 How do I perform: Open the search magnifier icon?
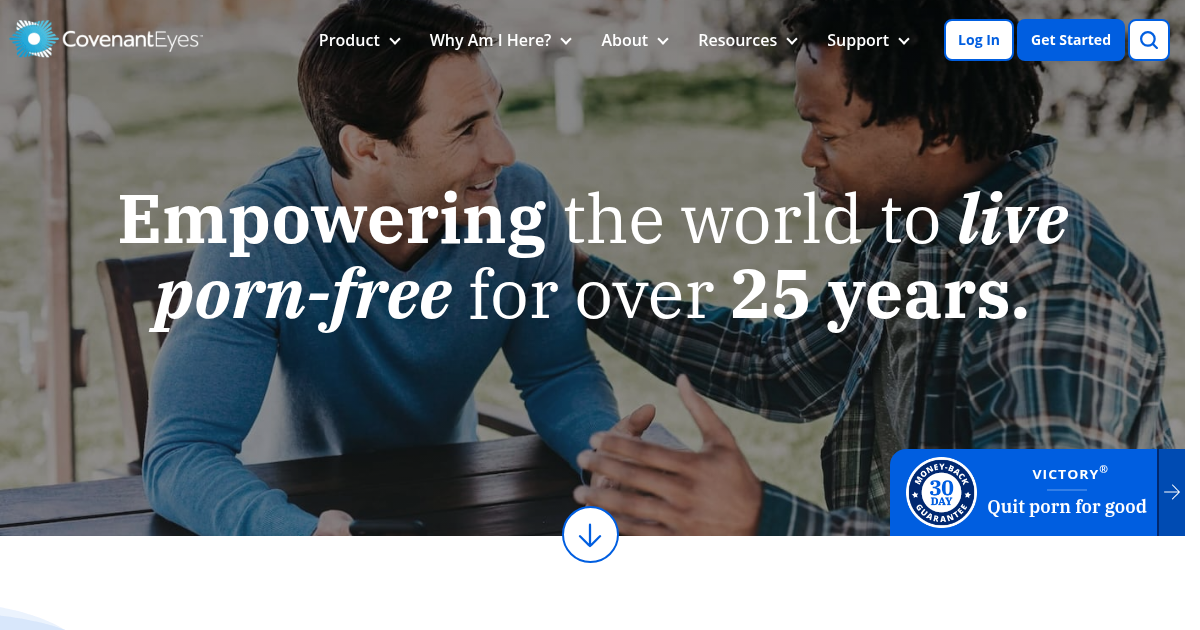(1149, 40)
